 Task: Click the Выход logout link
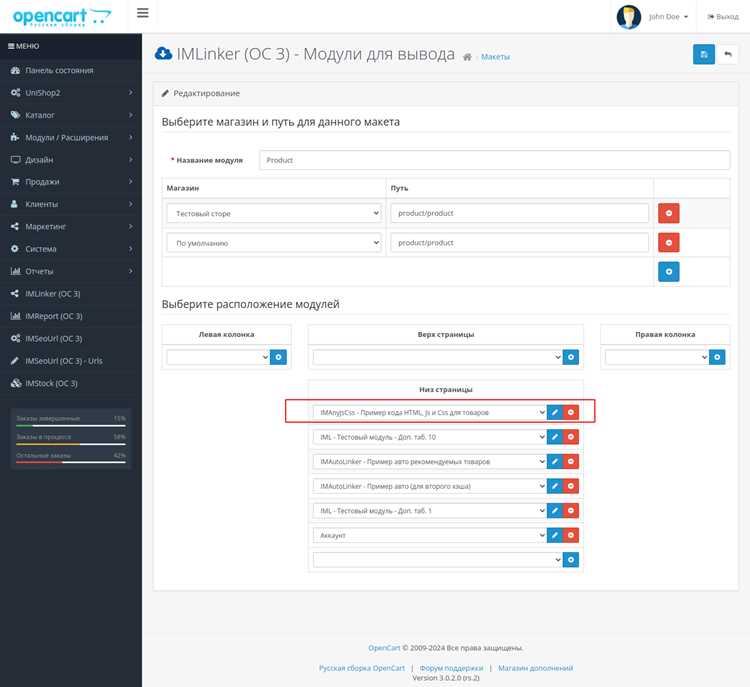click(x=723, y=17)
